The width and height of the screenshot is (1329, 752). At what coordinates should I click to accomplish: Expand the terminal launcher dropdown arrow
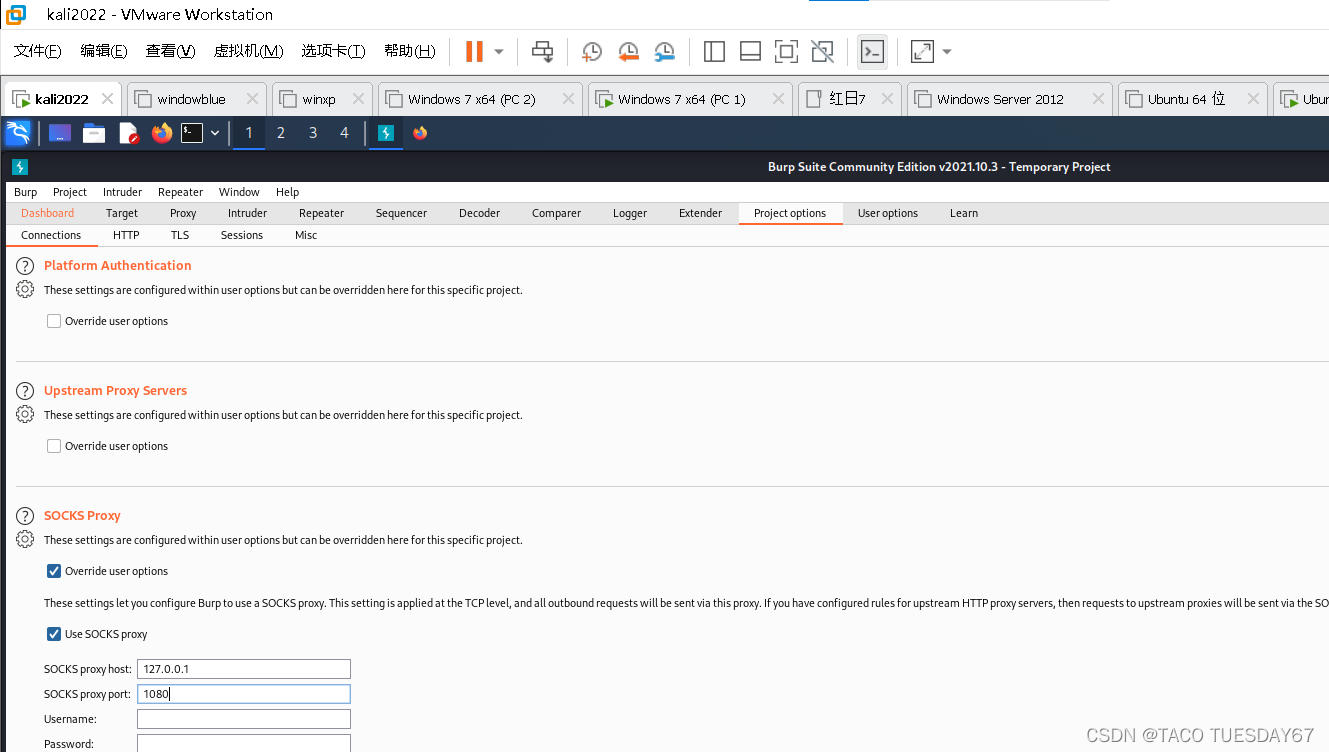coord(215,133)
